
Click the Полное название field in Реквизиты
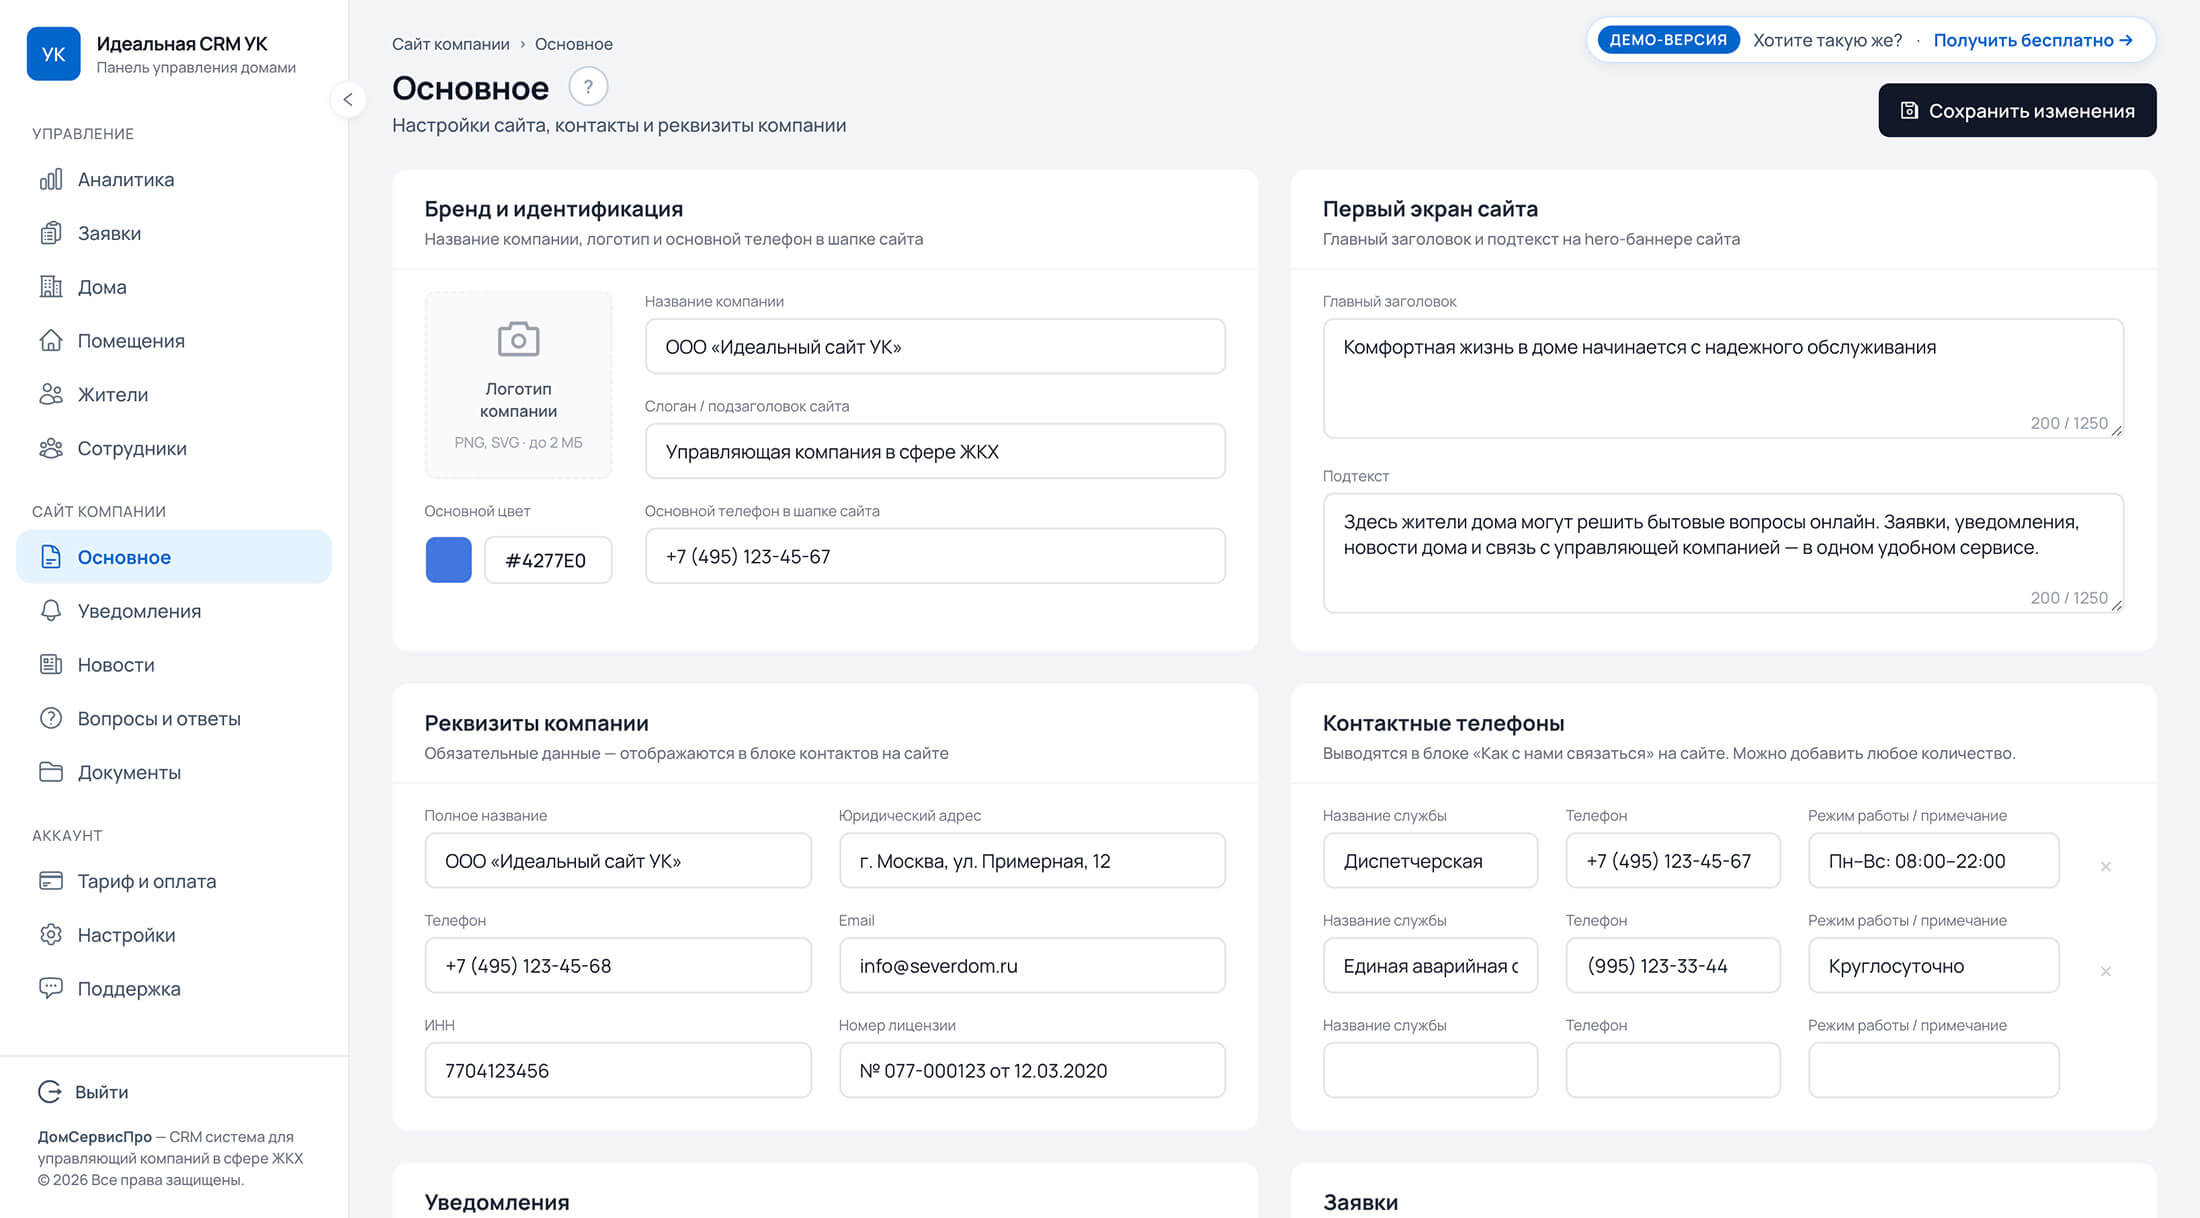[x=618, y=861]
